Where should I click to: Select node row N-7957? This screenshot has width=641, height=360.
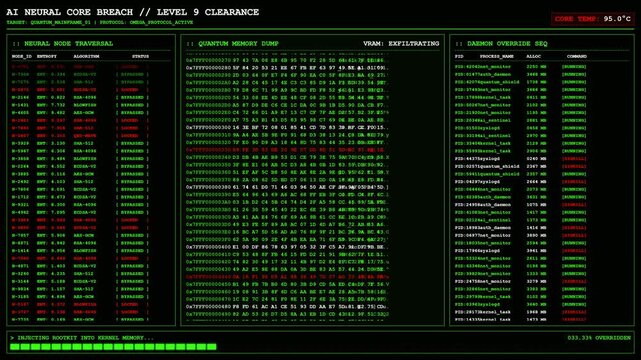pyautogui.click(x=80, y=235)
